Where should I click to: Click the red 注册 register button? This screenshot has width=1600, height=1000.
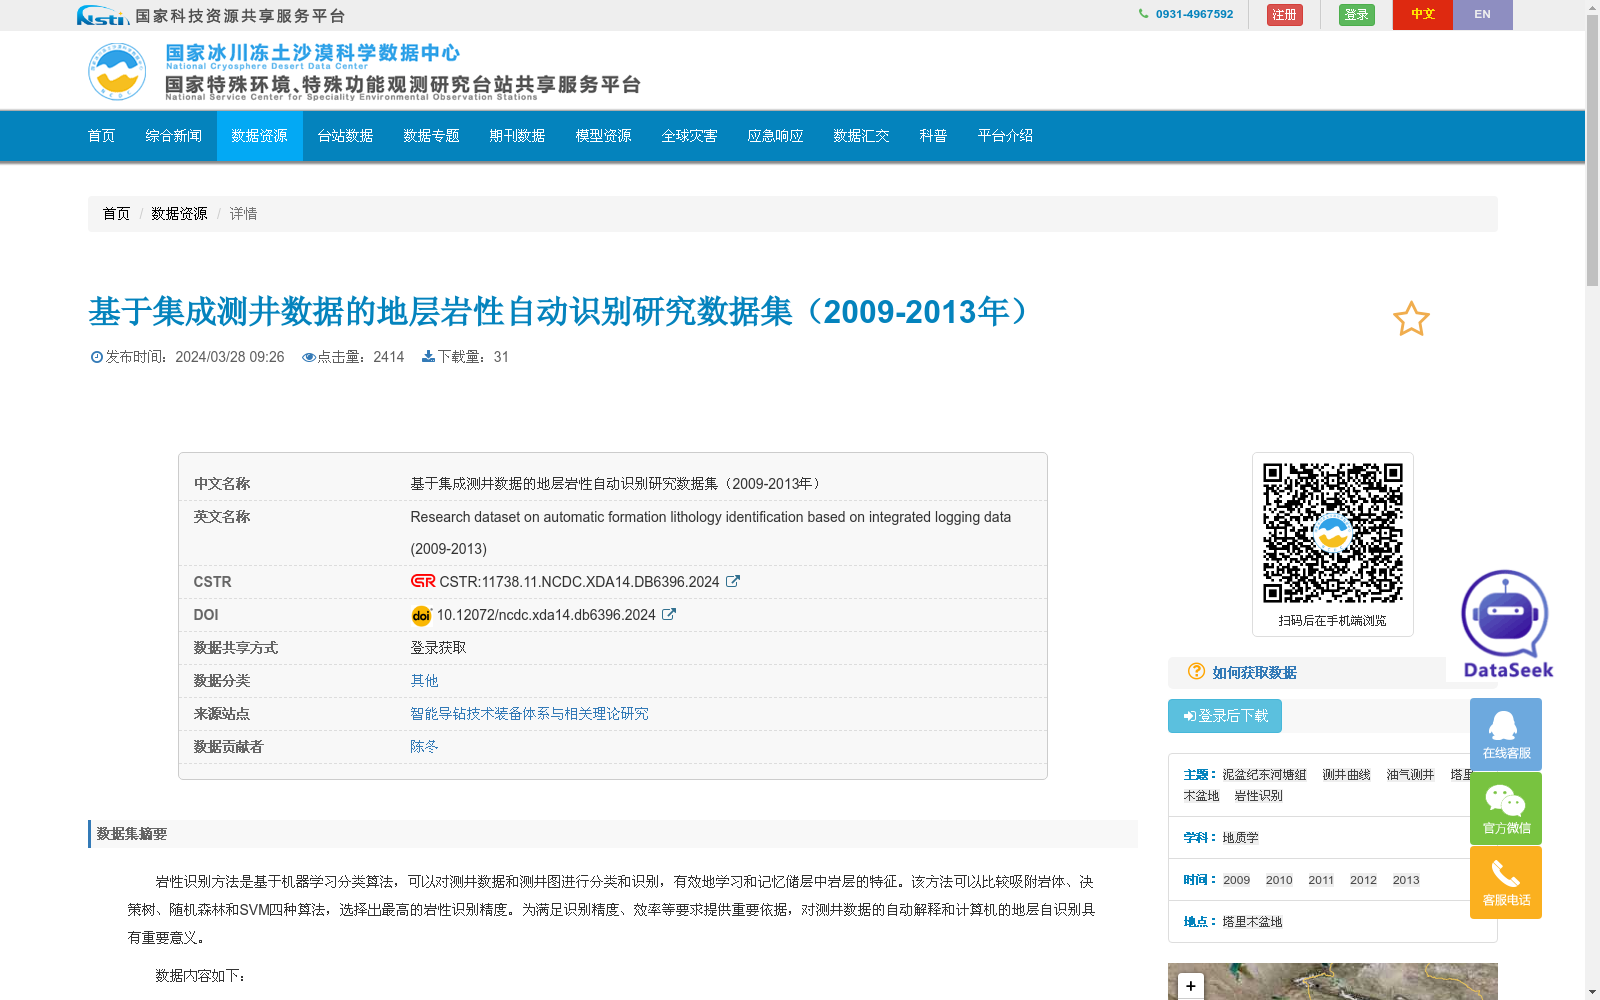pyautogui.click(x=1285, y=15)
